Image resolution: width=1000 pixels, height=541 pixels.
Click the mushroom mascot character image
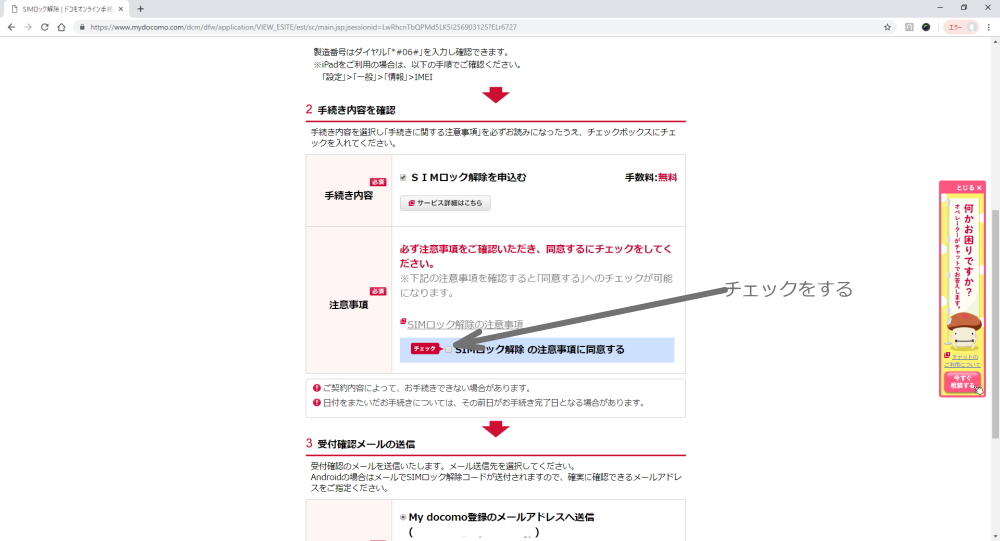963,331
